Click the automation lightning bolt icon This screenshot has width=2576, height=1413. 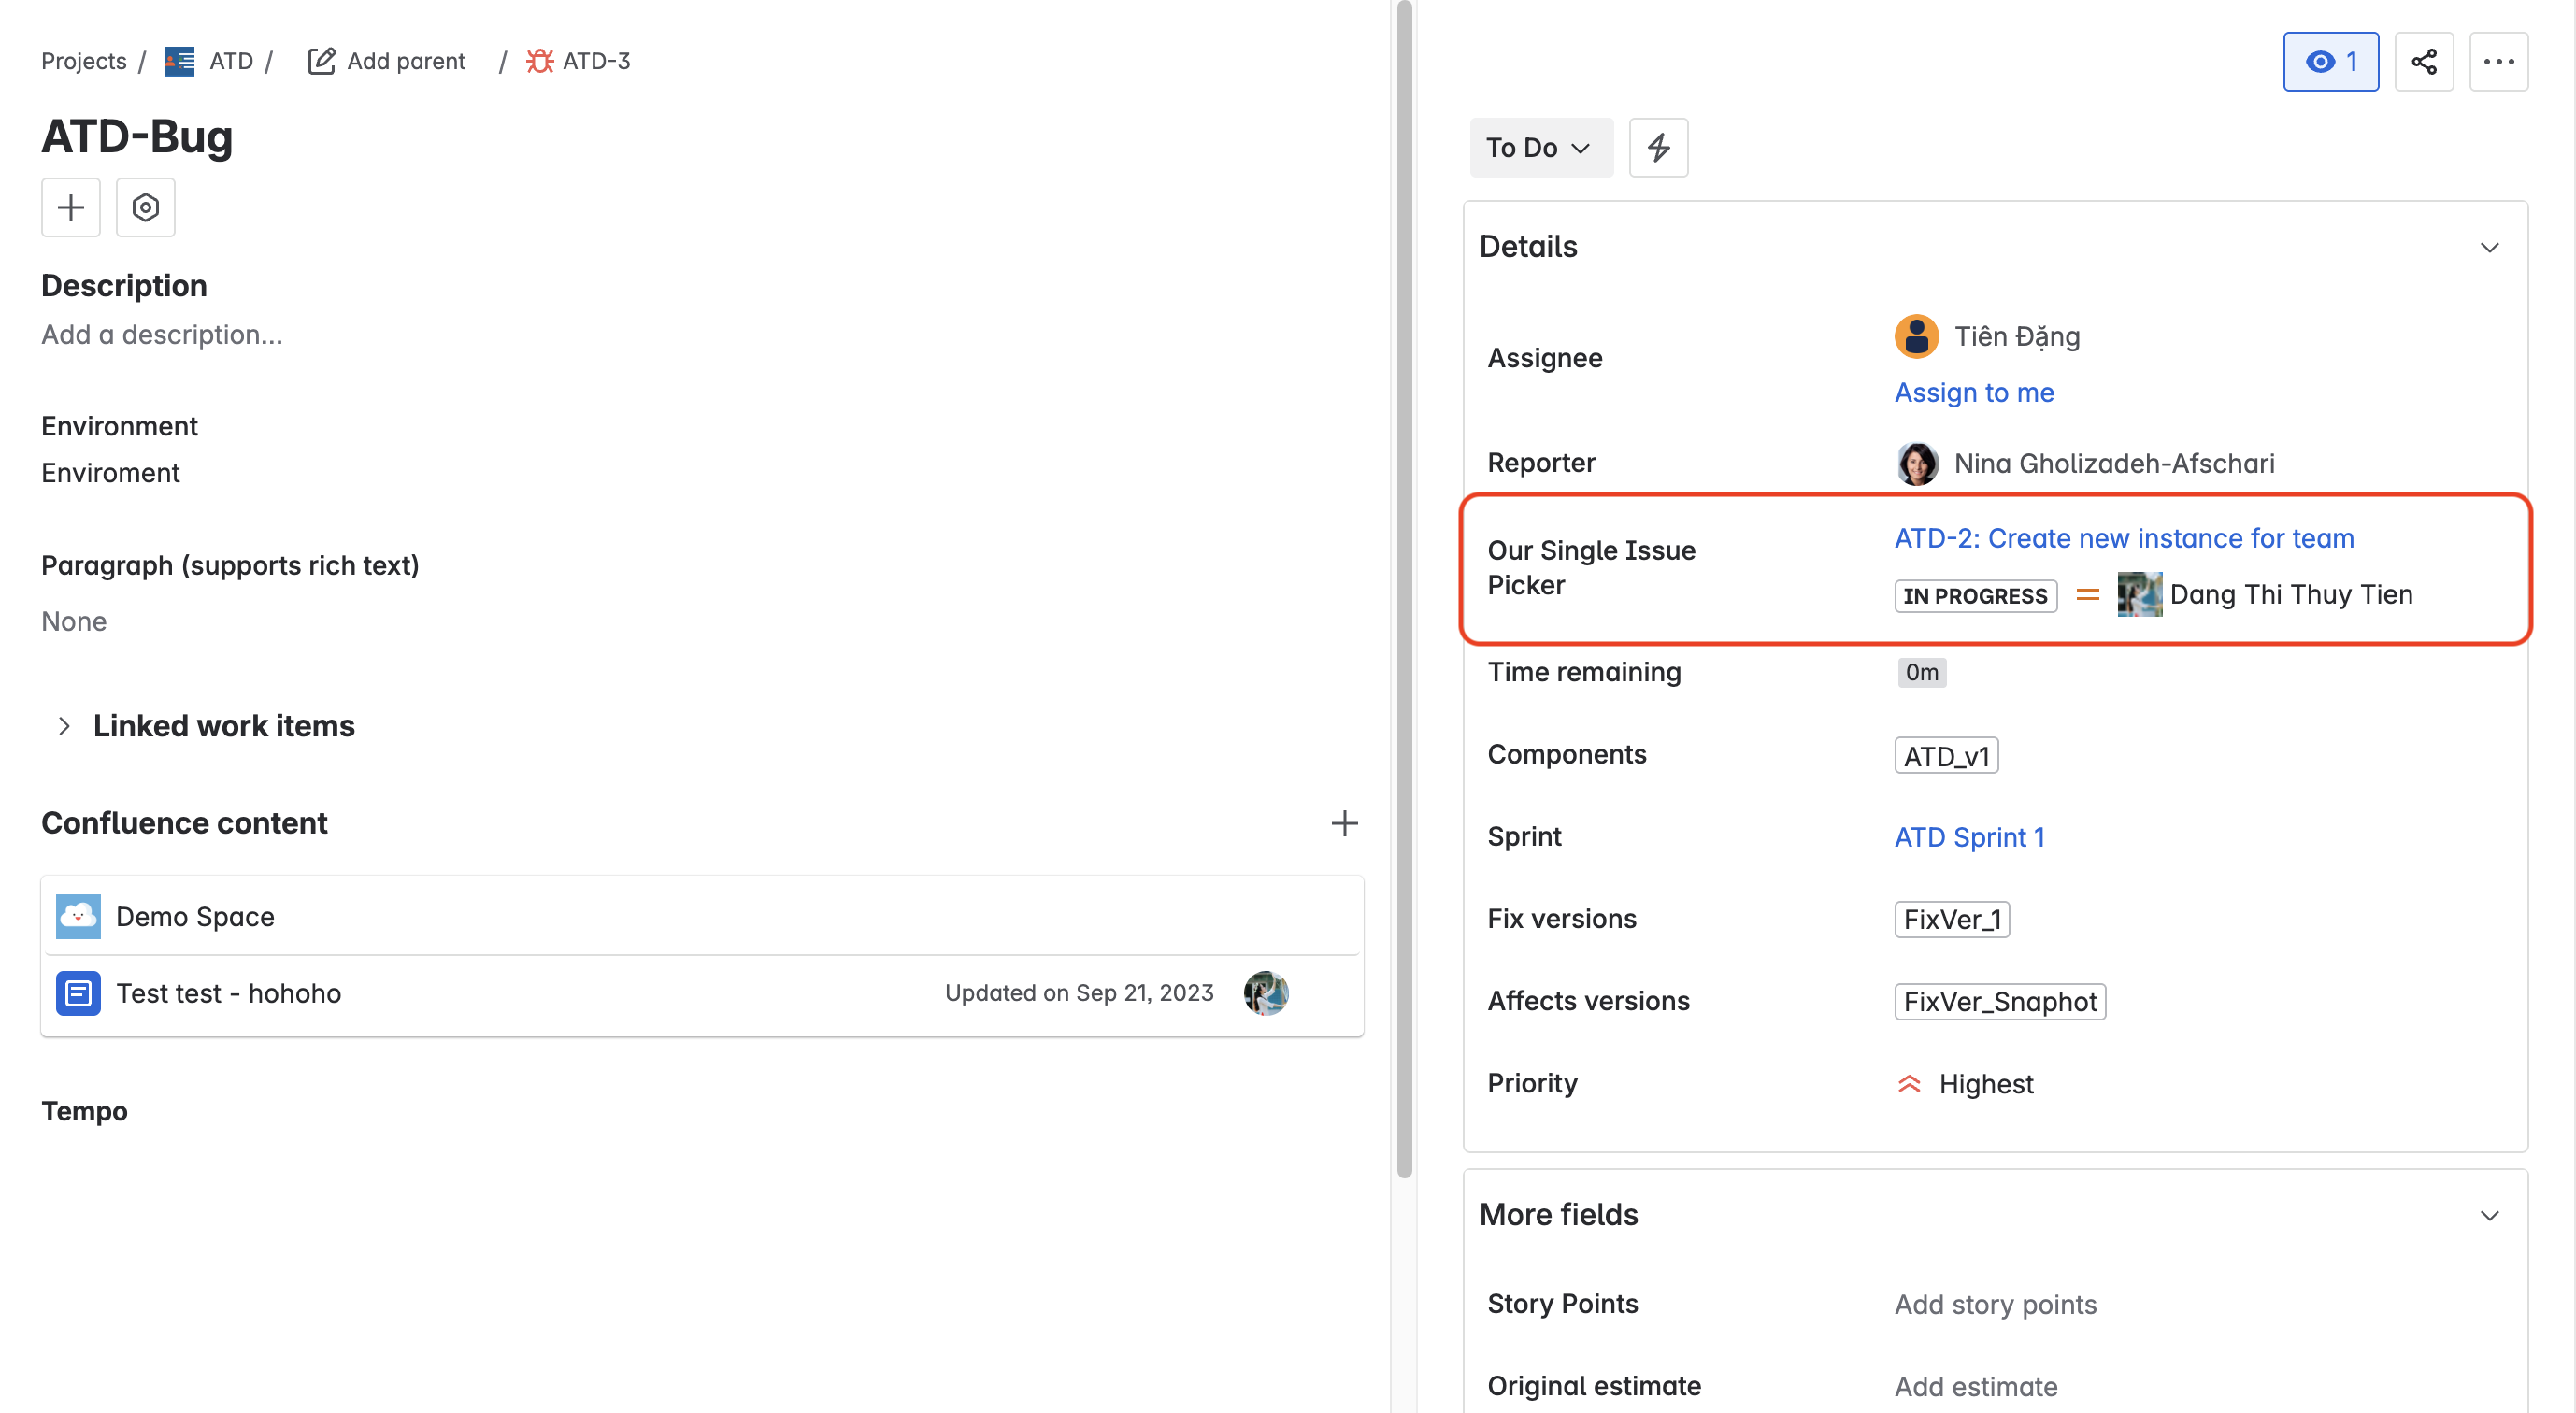pos(1658,147)
